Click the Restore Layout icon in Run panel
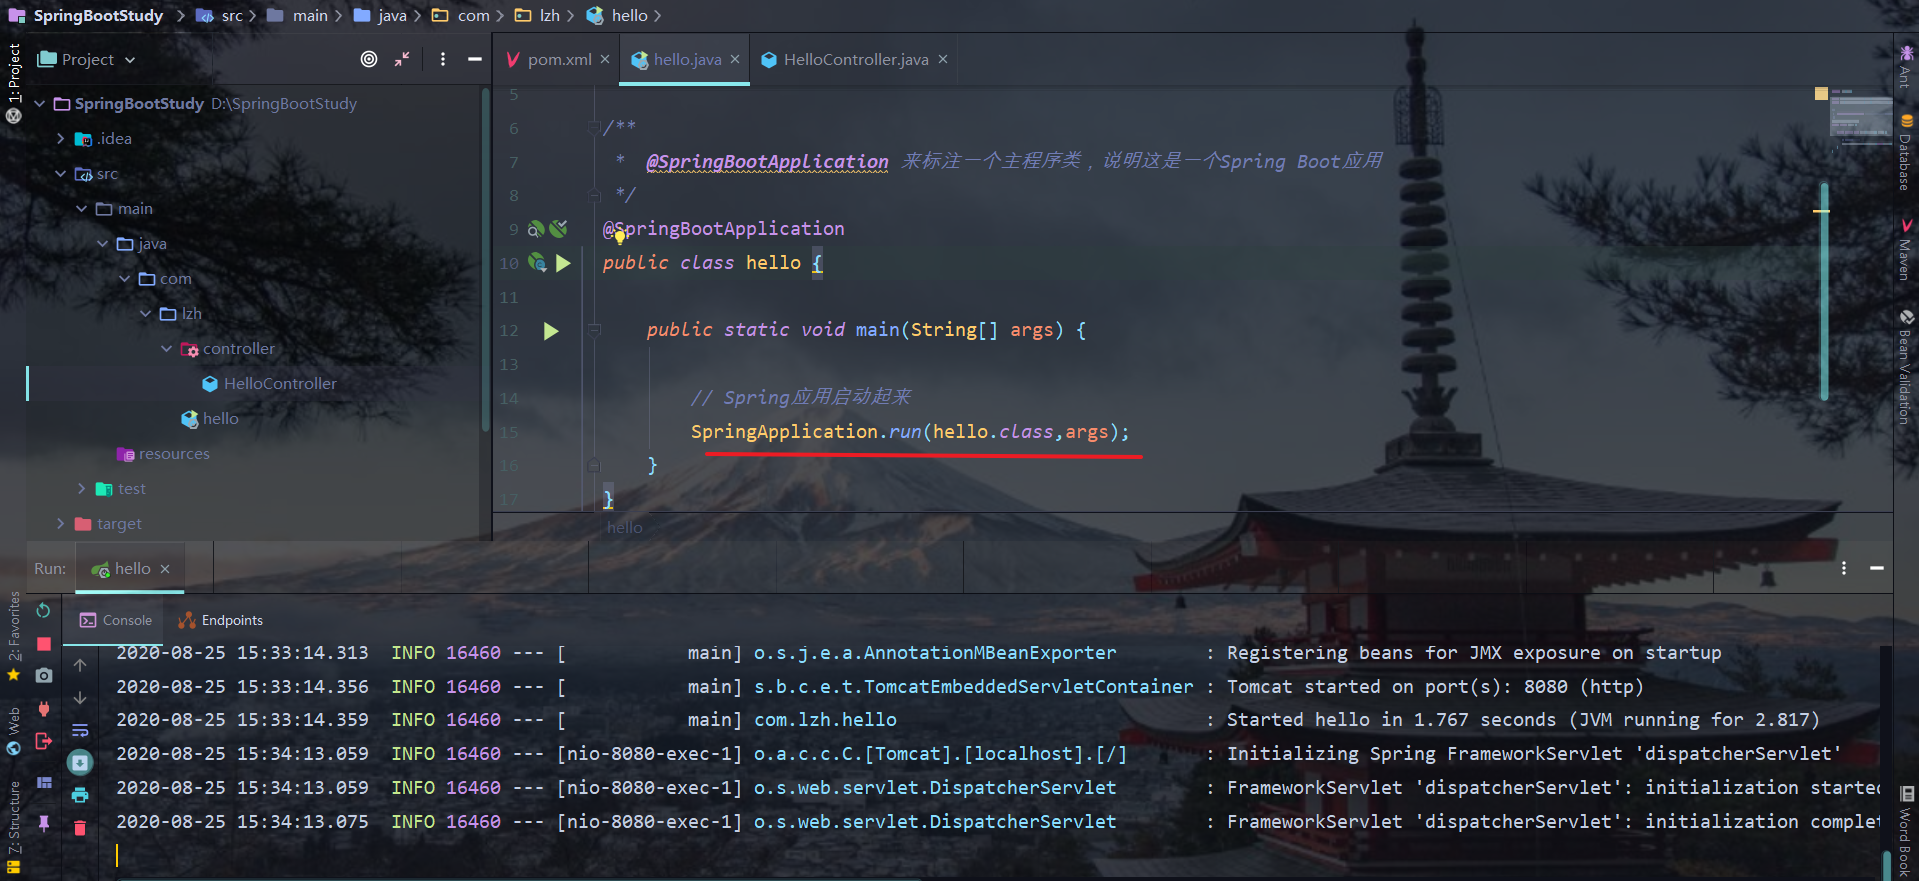Screen dimensions: 1919x881 point(43,783)
